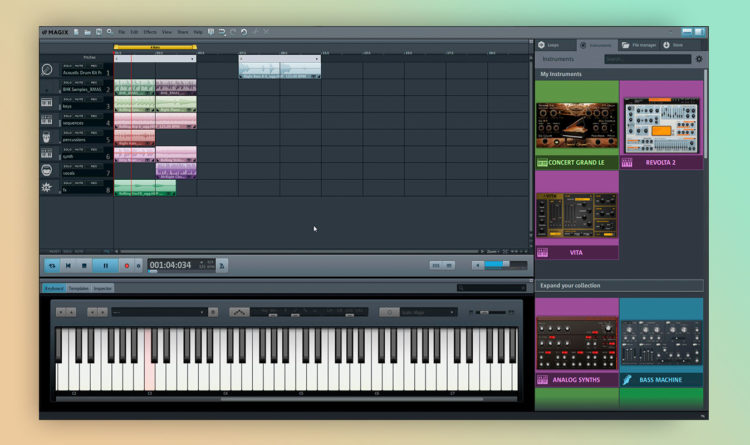Switch to the Inspector tab
Screen dimensions: 750x445
coord(102,289)
